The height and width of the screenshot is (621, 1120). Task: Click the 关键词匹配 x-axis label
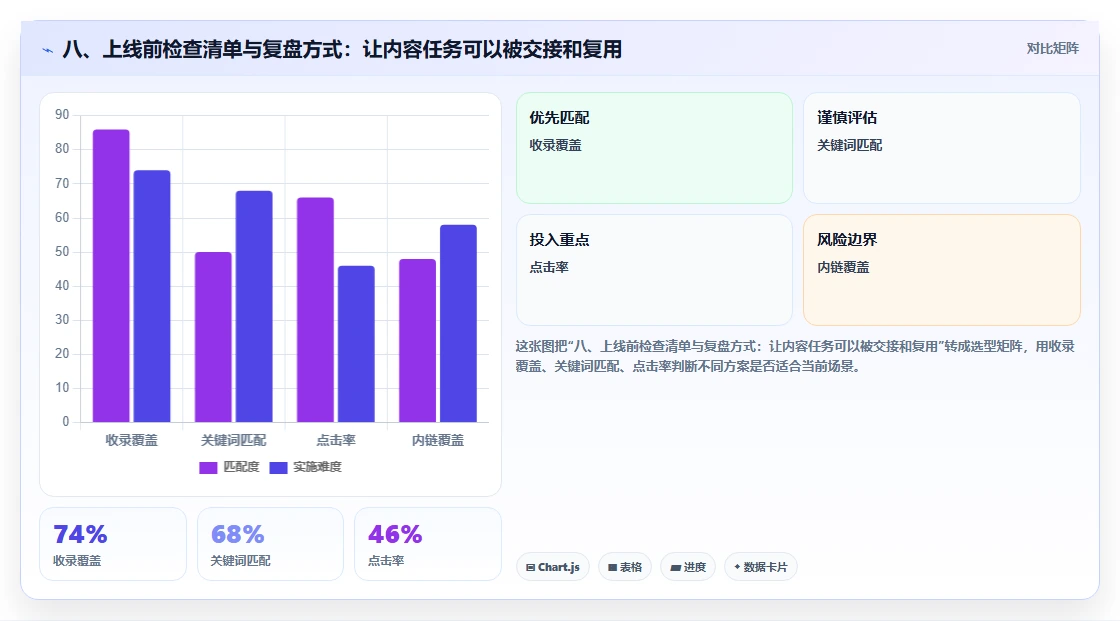[x=234, y=440]
